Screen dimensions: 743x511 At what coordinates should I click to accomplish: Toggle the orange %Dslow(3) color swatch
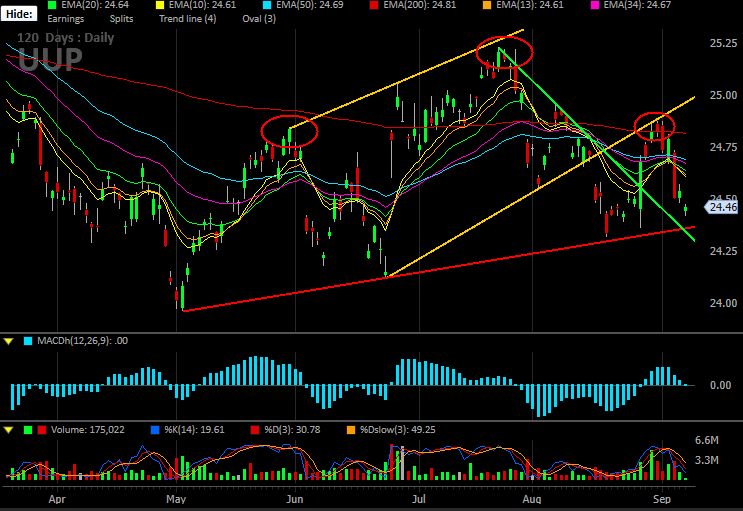351,430
